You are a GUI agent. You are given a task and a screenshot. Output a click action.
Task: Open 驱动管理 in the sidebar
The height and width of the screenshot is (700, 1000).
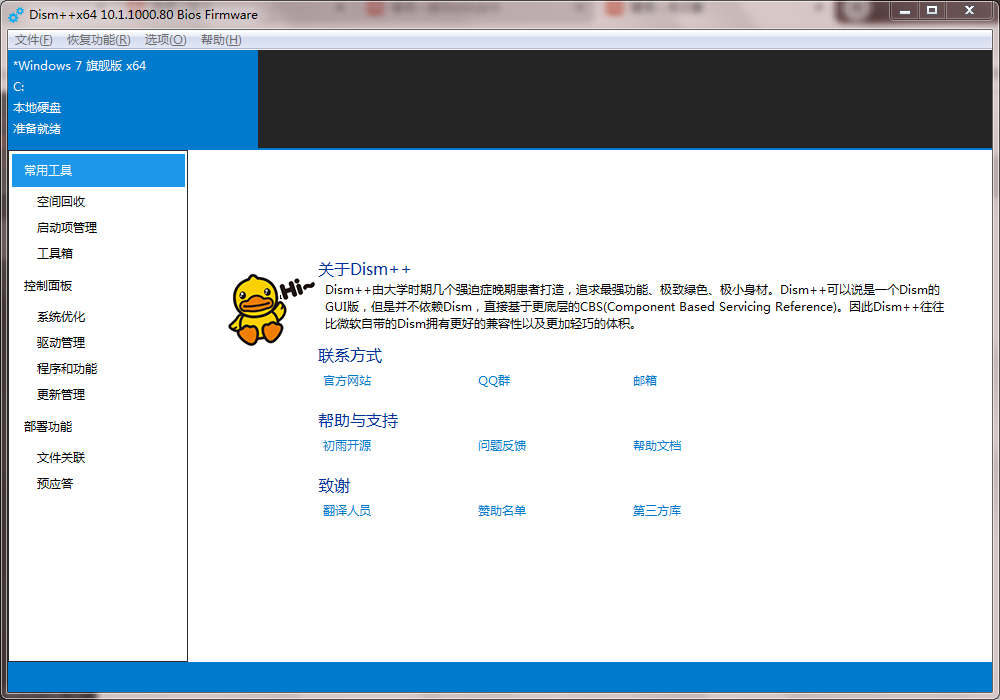click(x=61, y=342)
